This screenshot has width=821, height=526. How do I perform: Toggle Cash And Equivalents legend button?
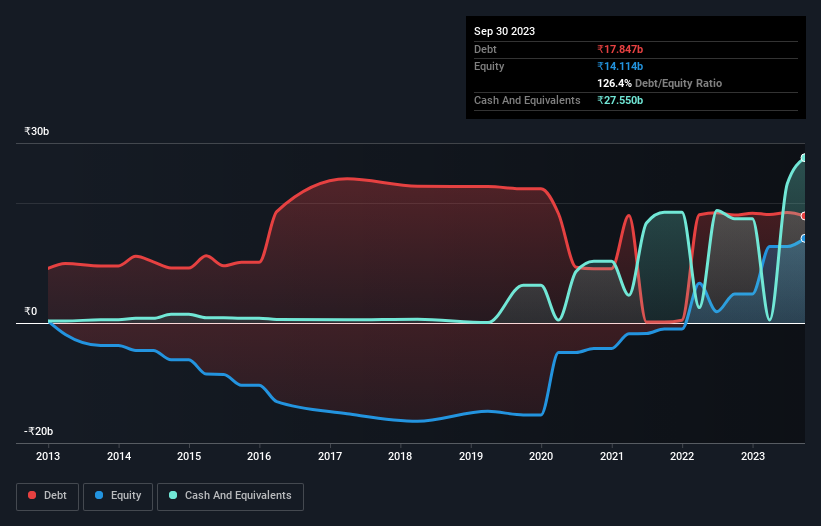tap(230, 496)
